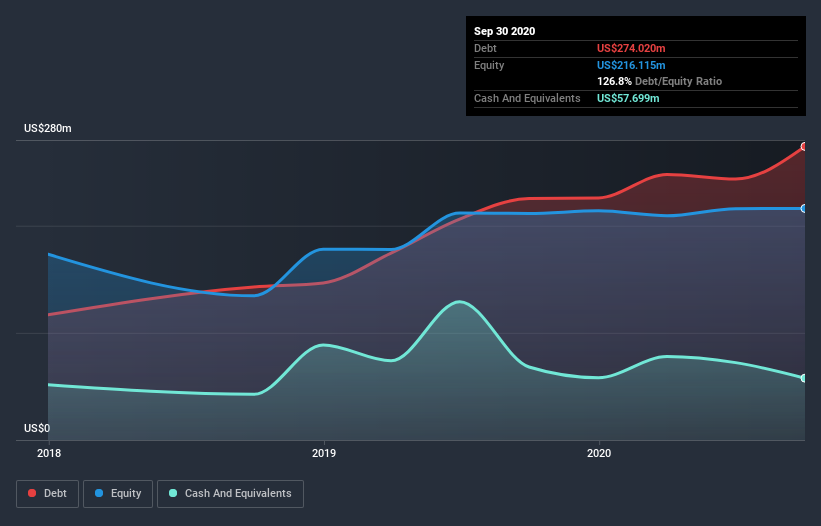Image resolution: width=821 pixels, height=526 pixels.
Task: Click the US$0 axis label
Action: coord(37,428)
